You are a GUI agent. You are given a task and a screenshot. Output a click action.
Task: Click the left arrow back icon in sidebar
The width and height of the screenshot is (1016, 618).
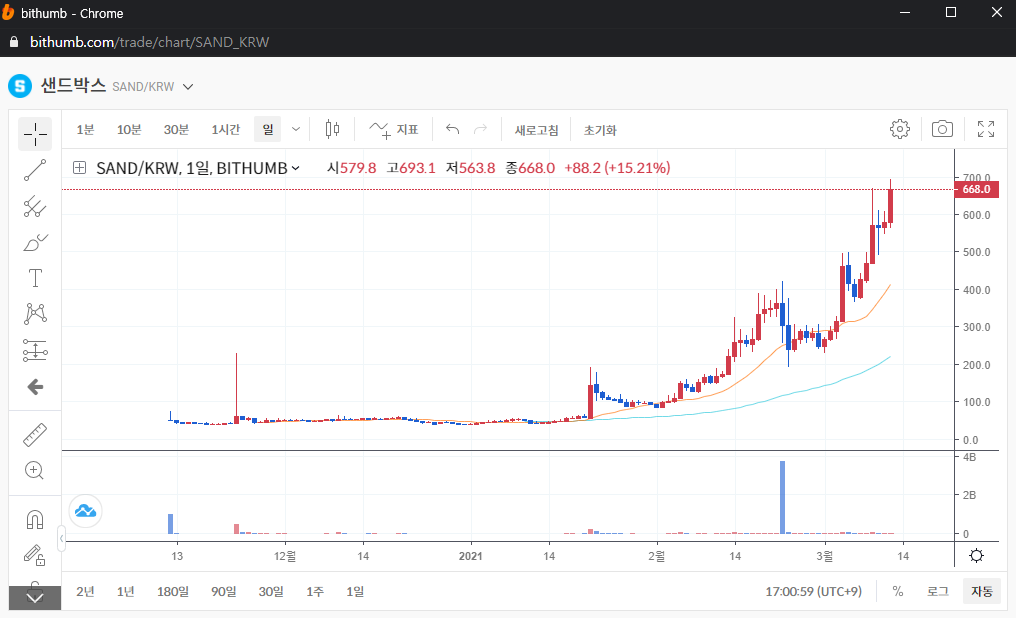tap(35, 387)
